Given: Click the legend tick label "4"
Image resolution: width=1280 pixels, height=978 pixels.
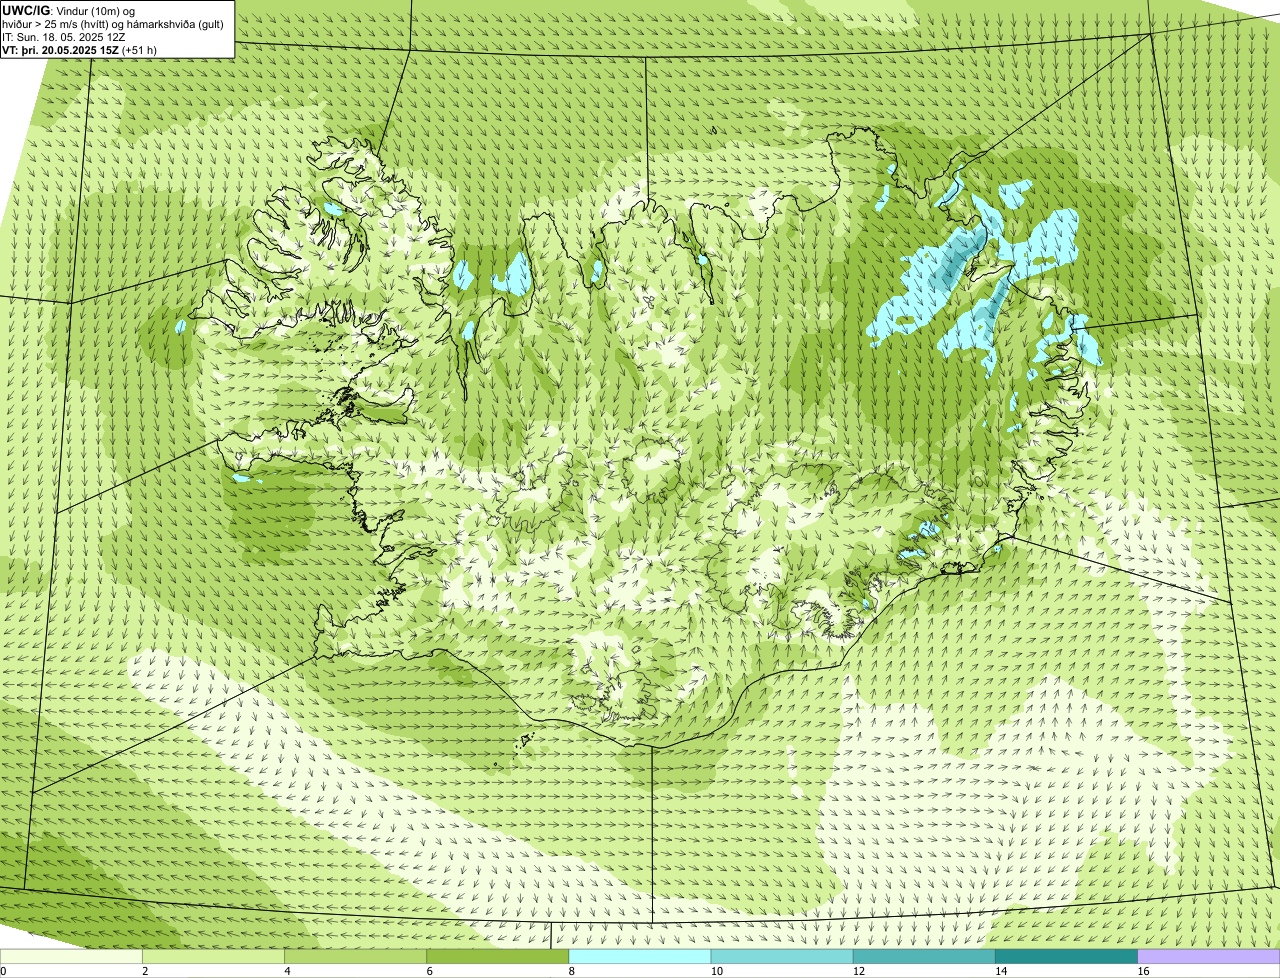Looking at the screenshot, I should click(x=288, y=971).
